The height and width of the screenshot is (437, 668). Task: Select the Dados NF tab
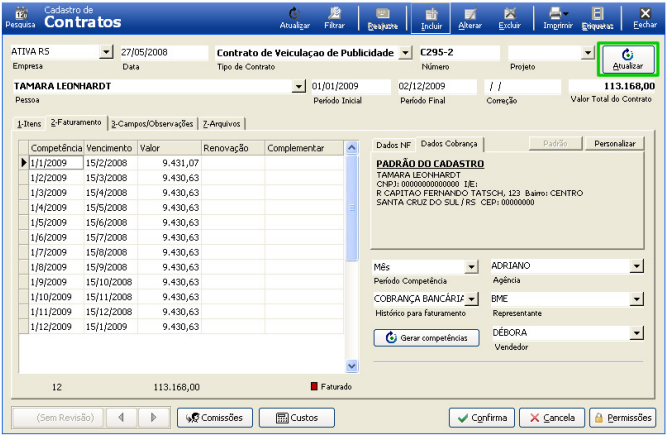393,145
